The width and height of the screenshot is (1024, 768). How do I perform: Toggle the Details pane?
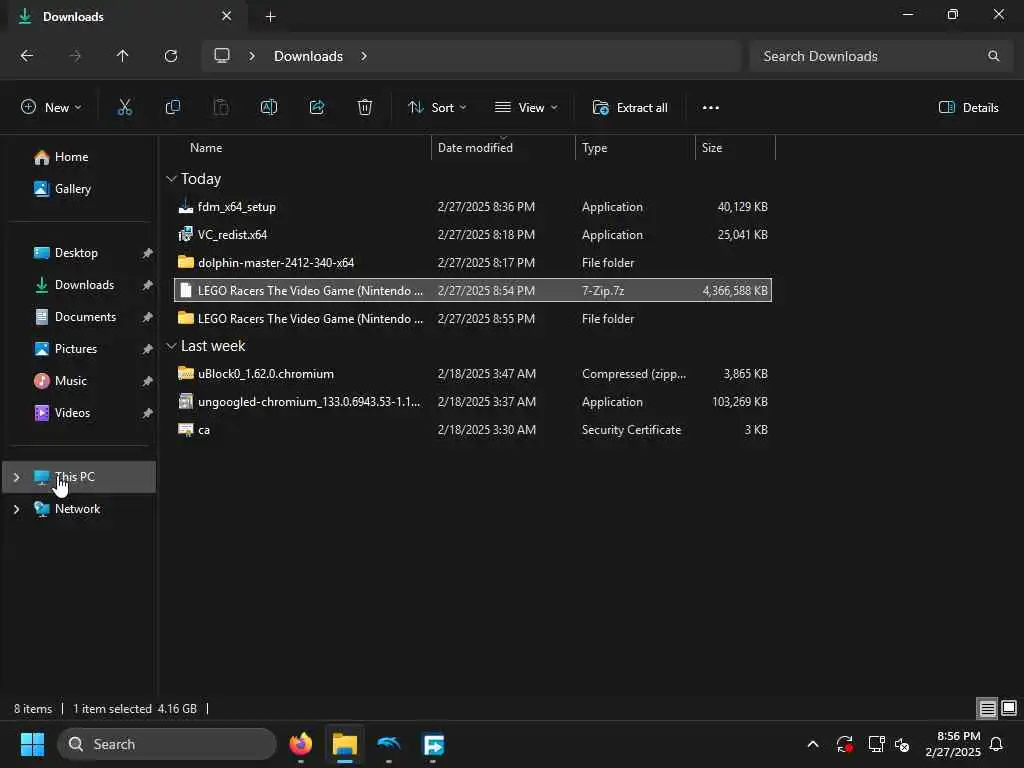(968, 108)
